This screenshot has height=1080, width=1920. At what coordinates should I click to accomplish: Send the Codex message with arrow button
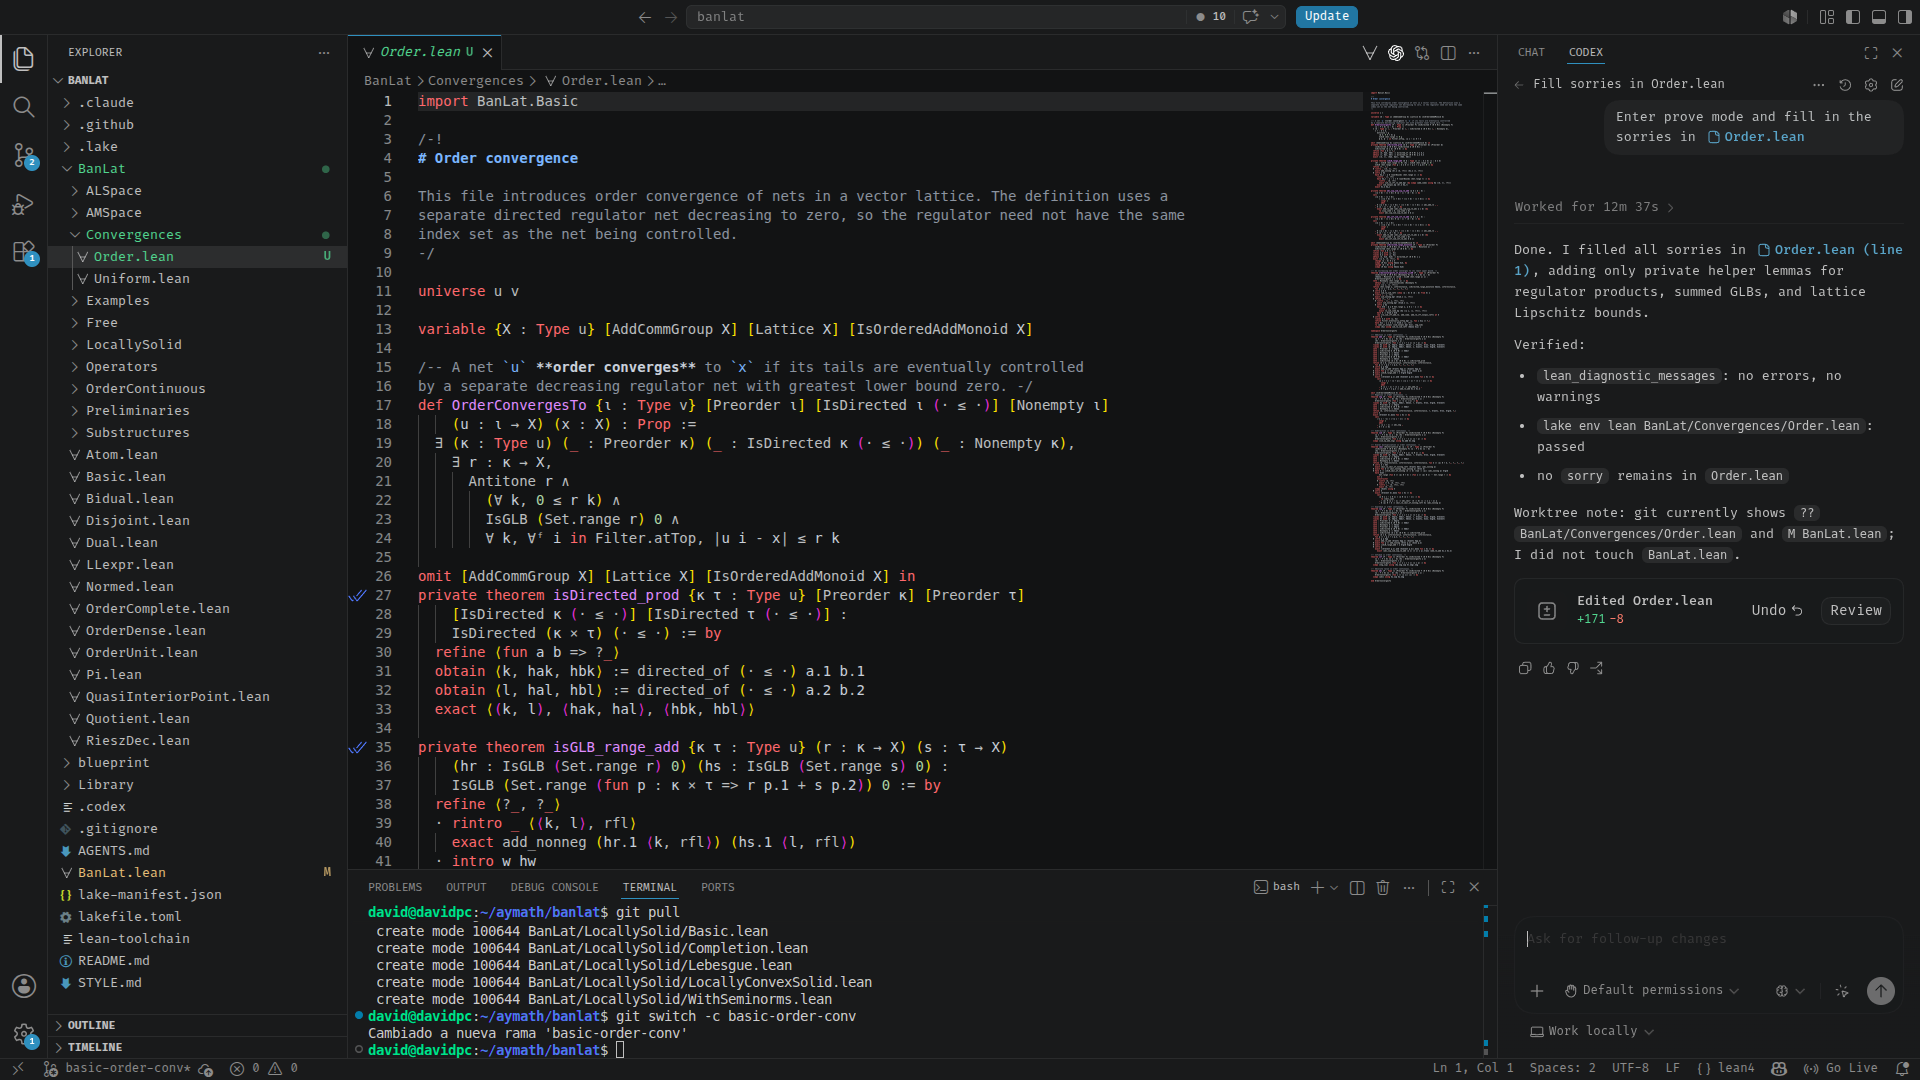1881,991
